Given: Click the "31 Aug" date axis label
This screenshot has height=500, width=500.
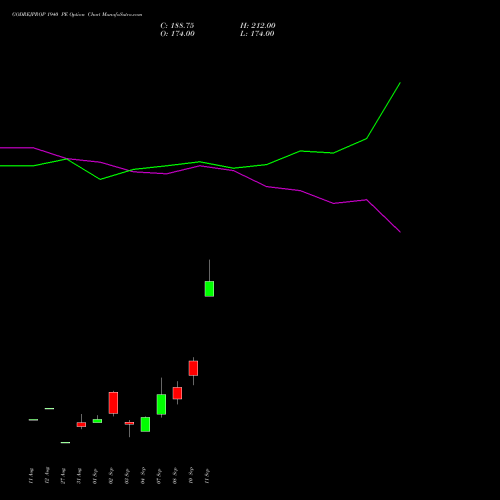Looking at the screenshot, I should [x=79, y=476].
